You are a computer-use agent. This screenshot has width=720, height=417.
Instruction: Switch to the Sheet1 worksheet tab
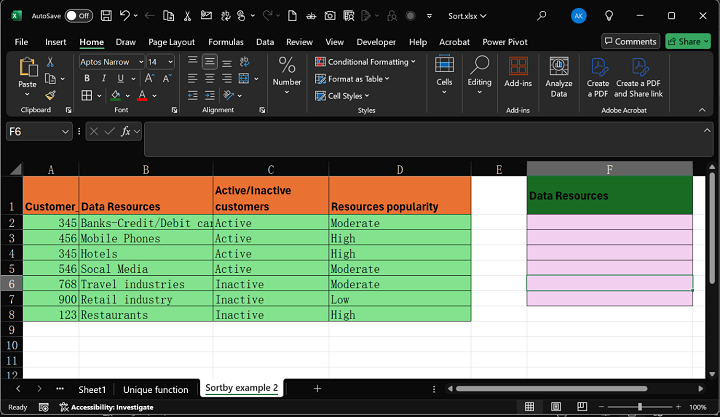pyautogui.click(x=92, y=388)
